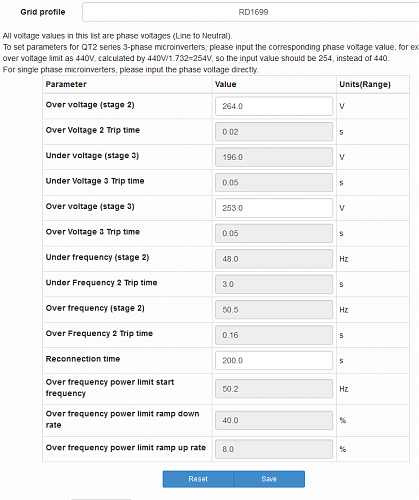
Task: Focus the Under frequency (stage 2) field
Action: [x=274, y=259]
